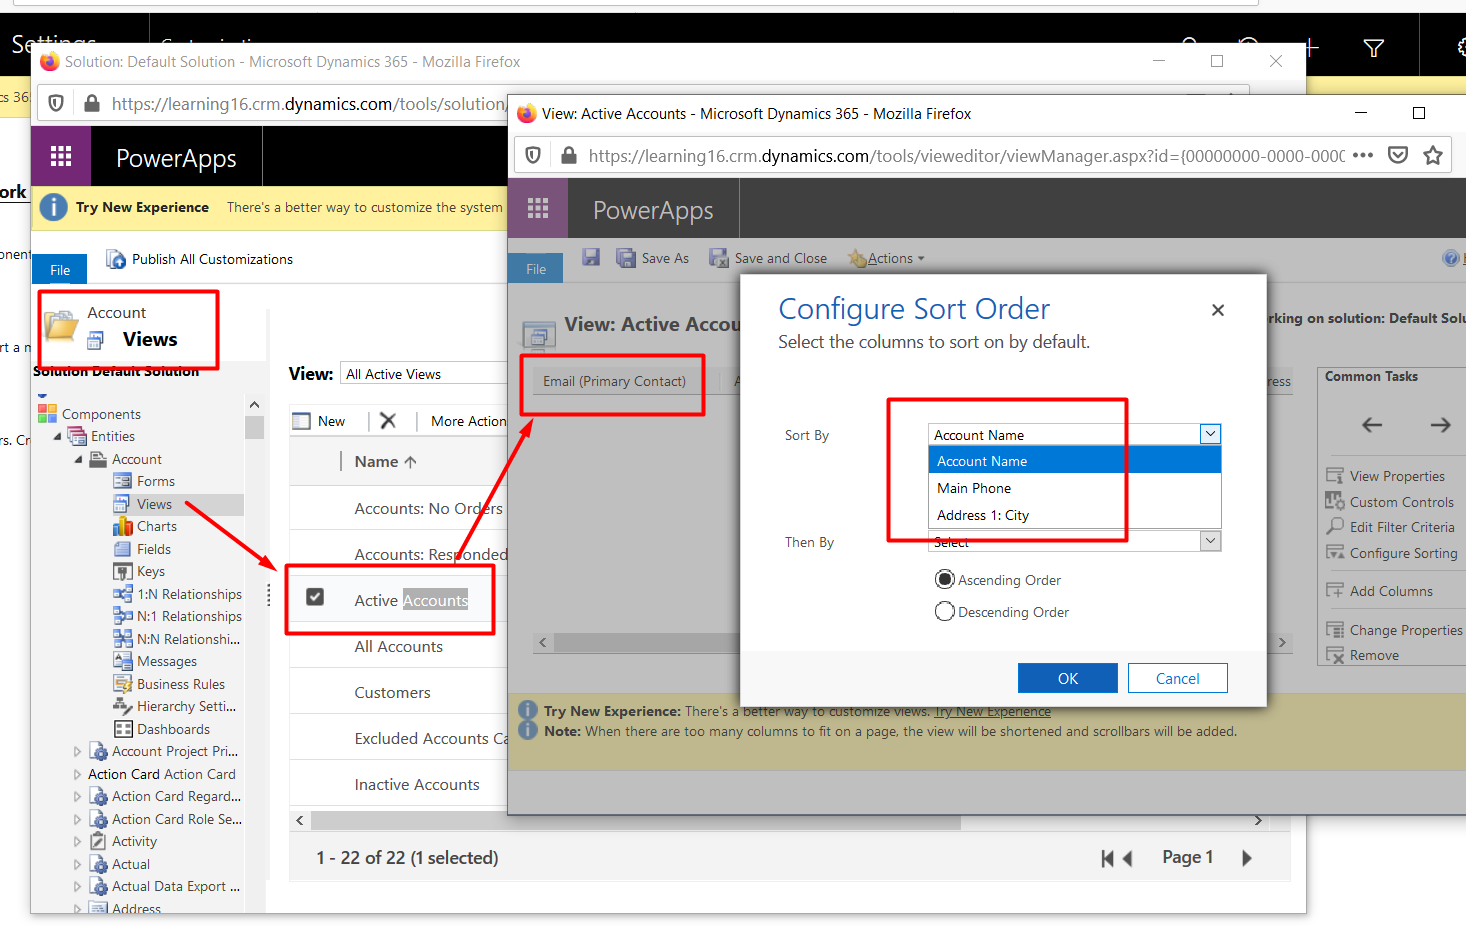1466x926 pixels.
Task: Open Custom Controls in Common Tasks
Action: point(1390,502)
